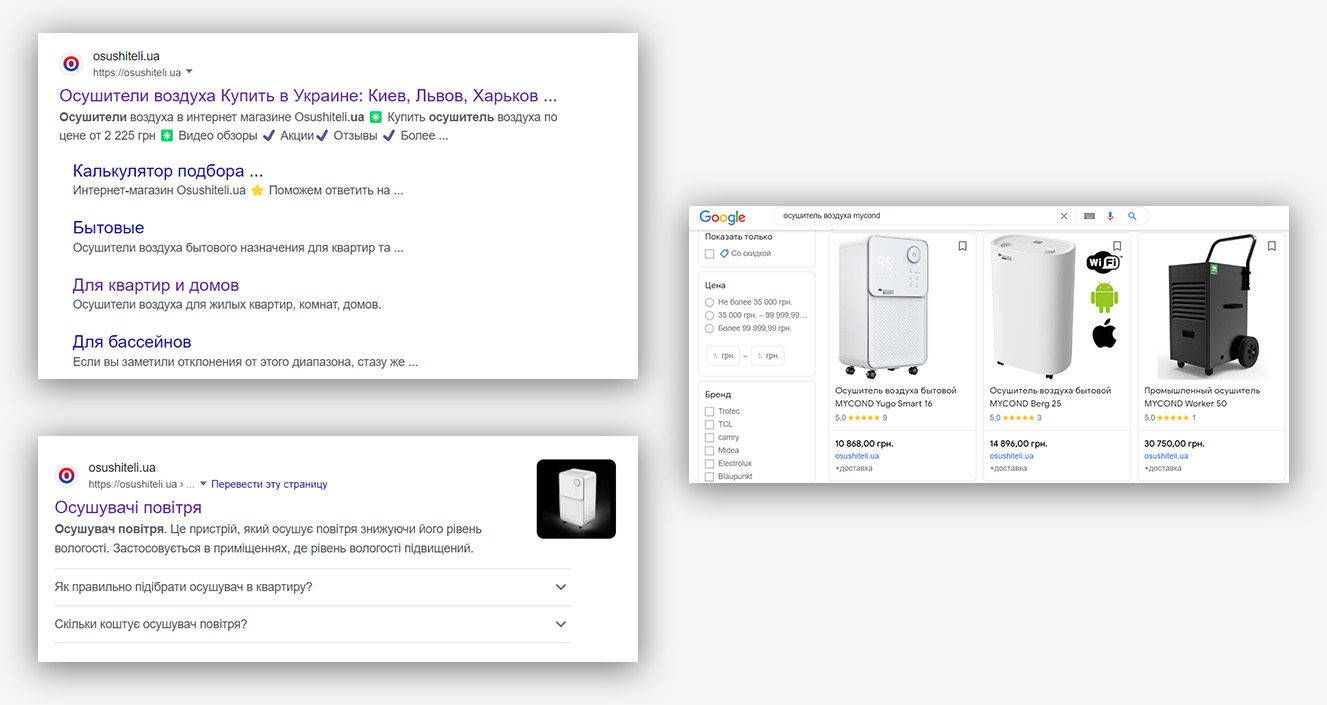
Task: Bookmark the MYCOND Yugo Smart 16 card
Action: click(x=962, y=246)
